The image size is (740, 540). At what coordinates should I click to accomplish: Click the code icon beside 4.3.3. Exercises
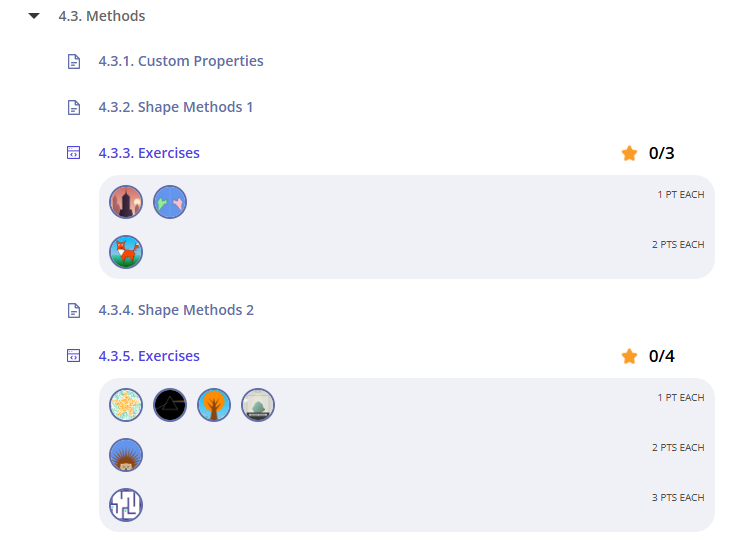point(73,153)
